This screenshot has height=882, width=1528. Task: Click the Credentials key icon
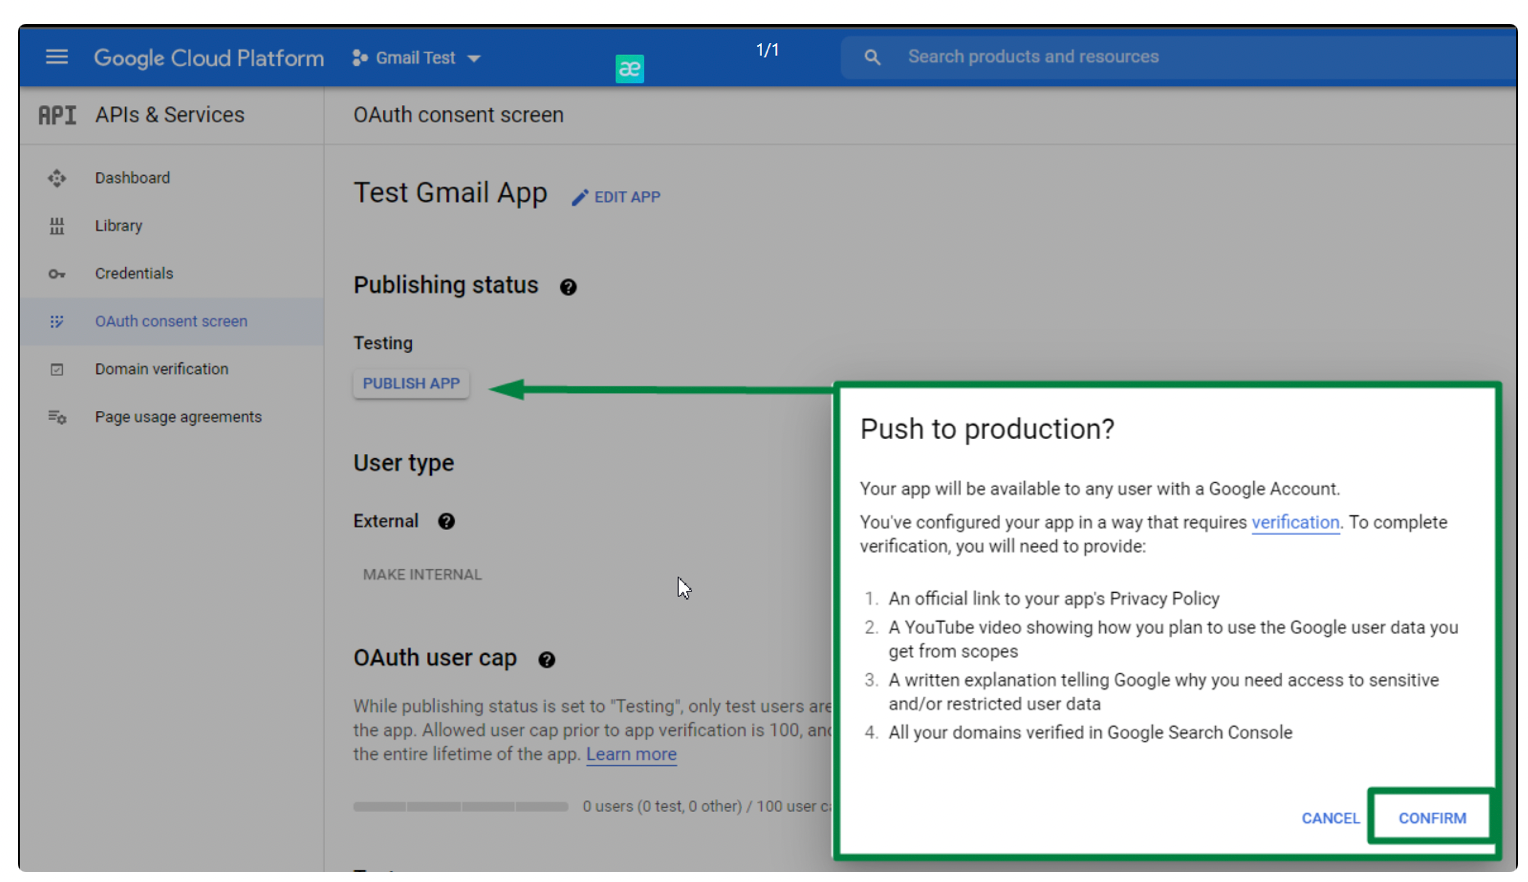tap(57, 274)
